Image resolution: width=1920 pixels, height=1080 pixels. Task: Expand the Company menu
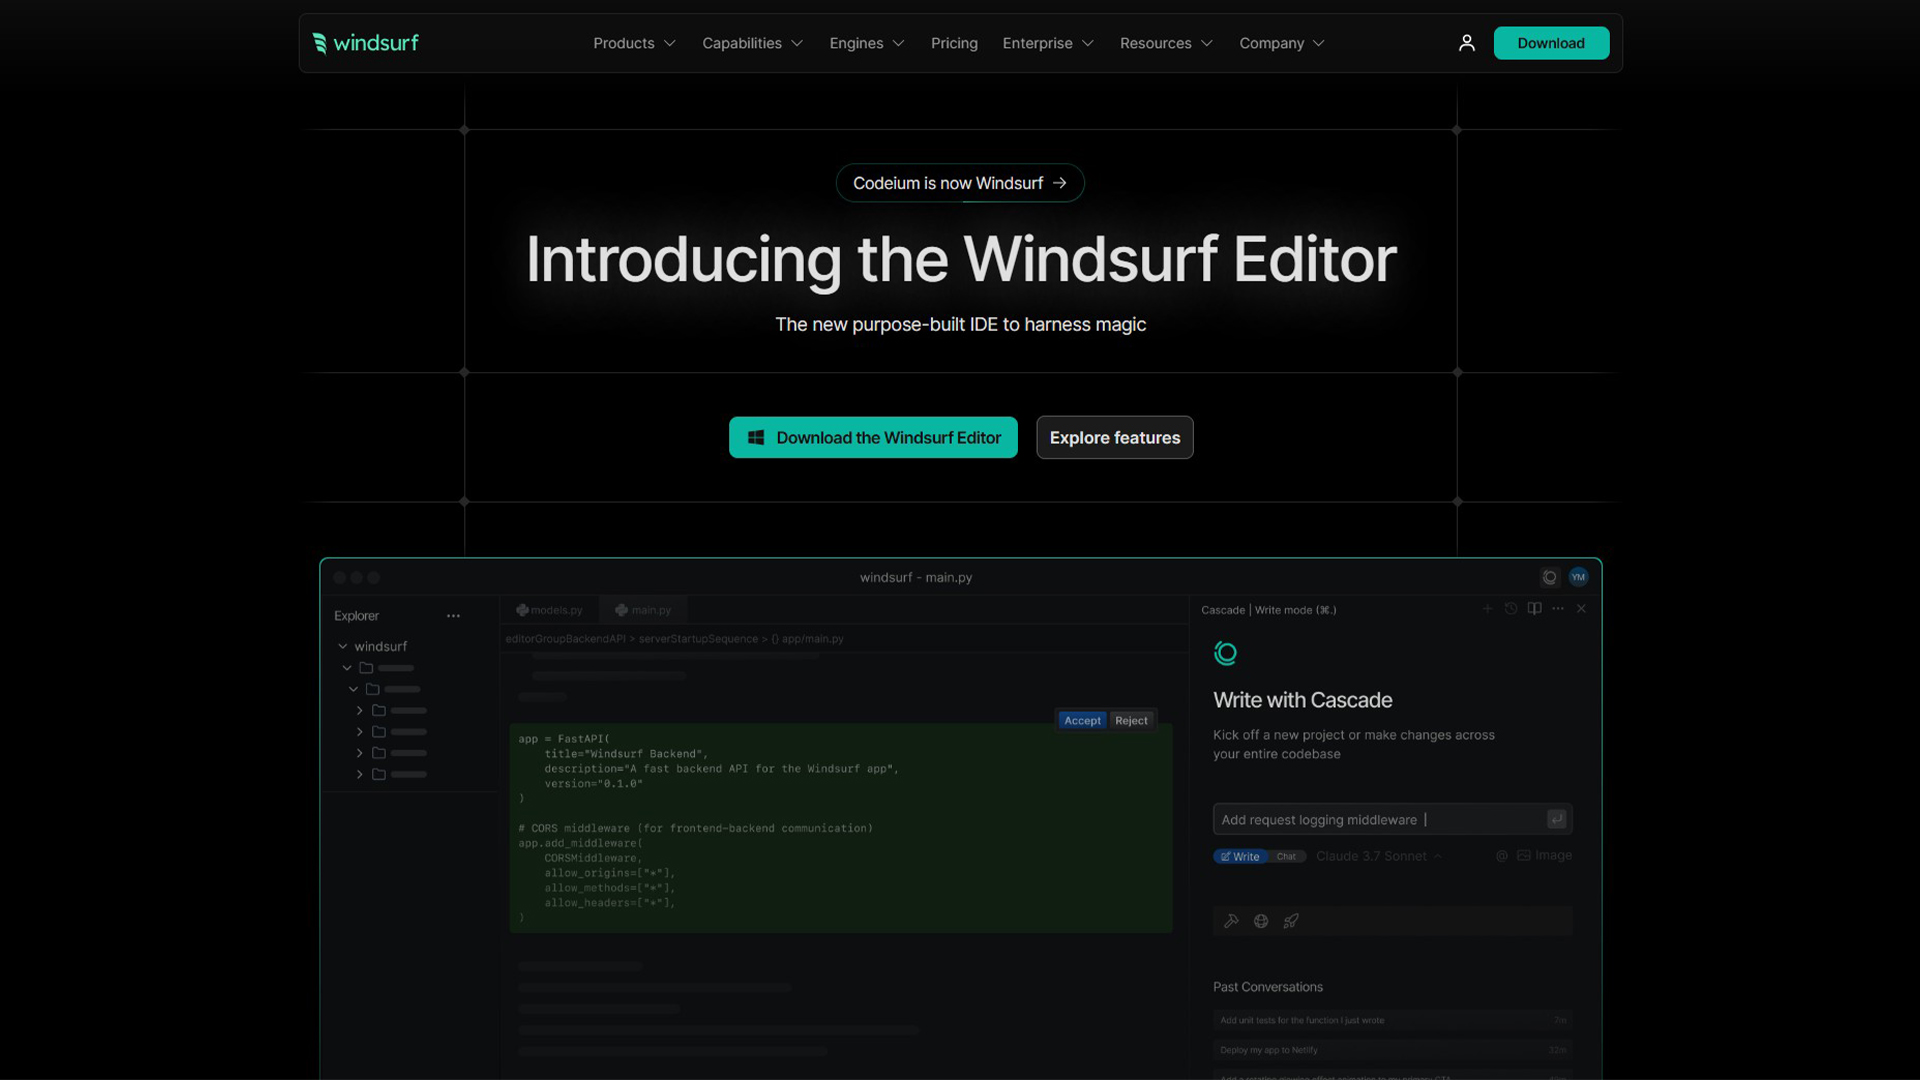pos(1282,43)
